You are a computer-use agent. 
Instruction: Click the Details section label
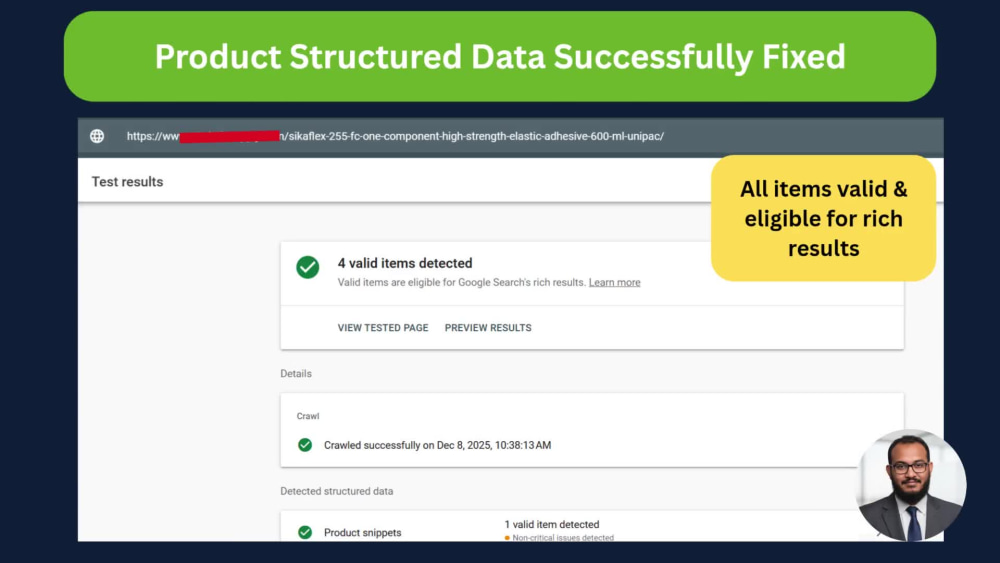coord(296,374)
